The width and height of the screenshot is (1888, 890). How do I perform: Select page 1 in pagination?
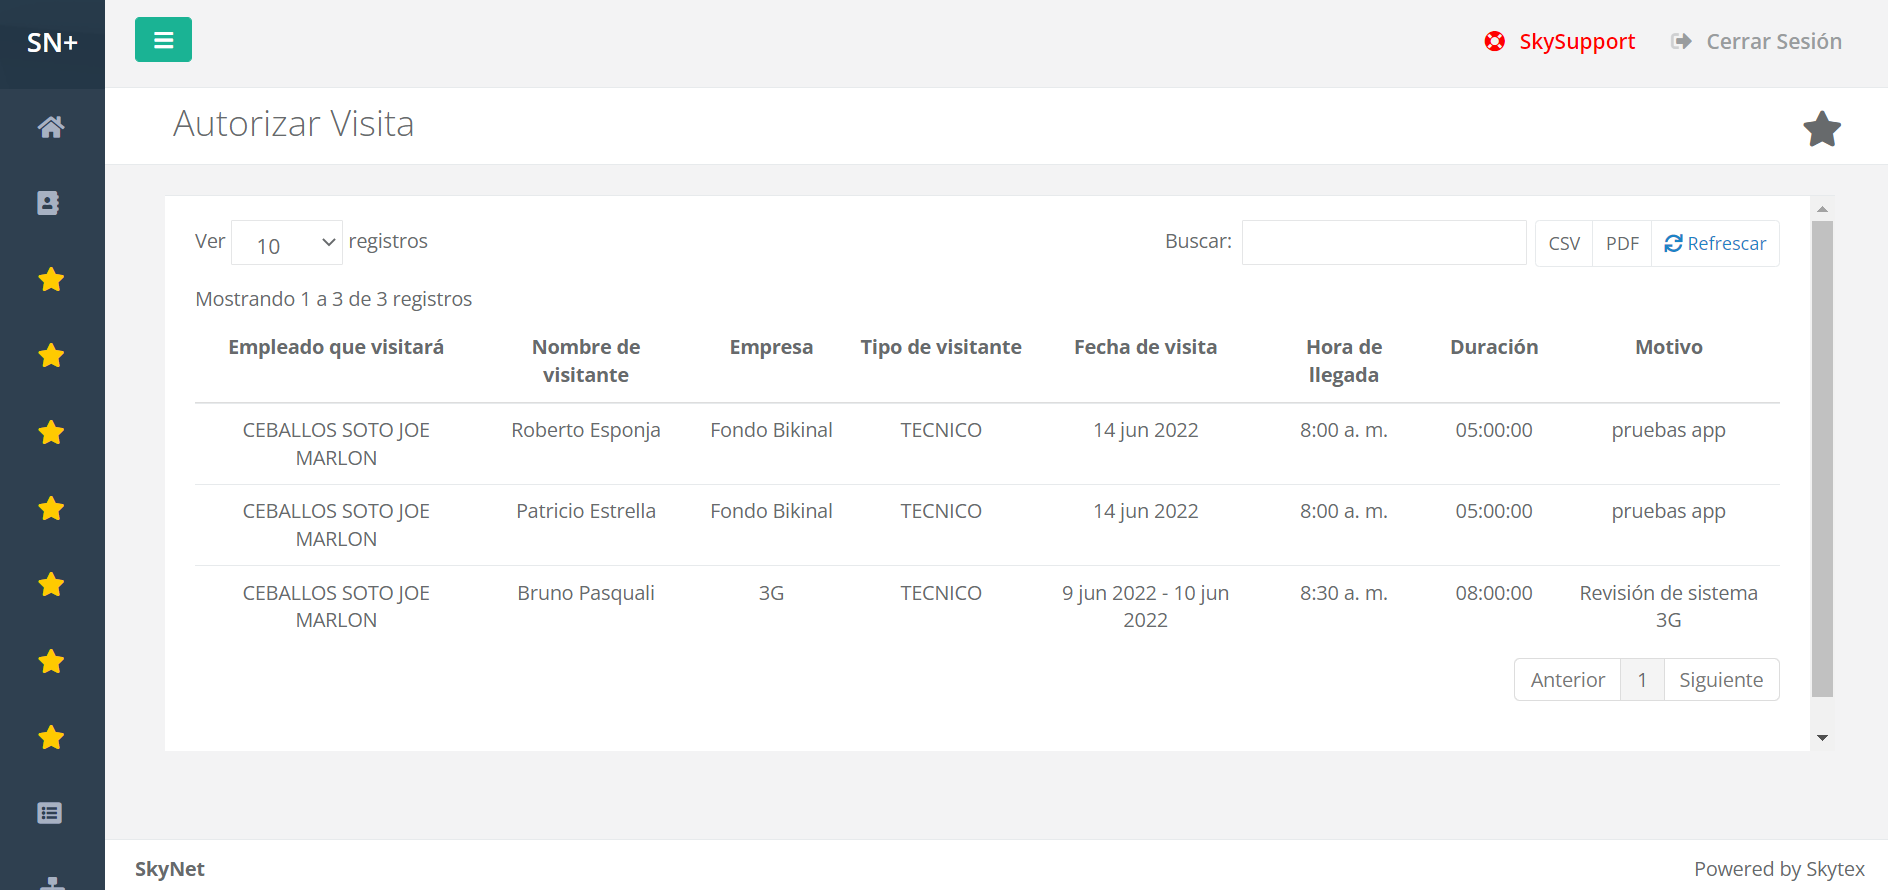tap(1642, 680)
